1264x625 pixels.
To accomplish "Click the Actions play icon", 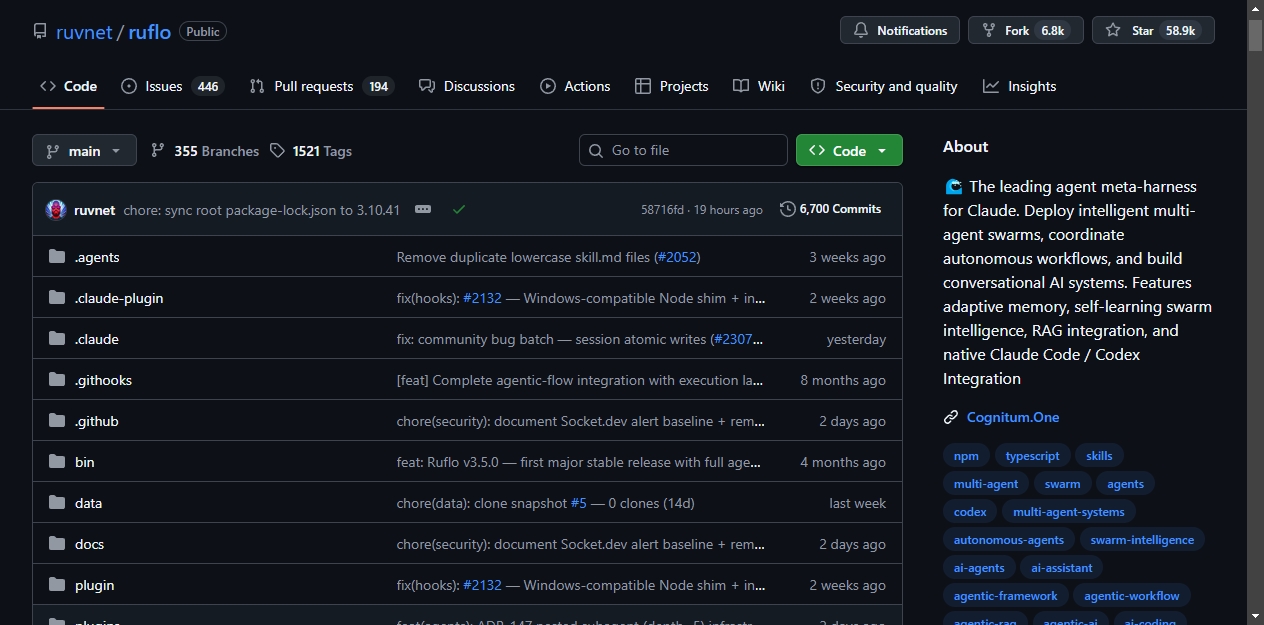I will (x=548, y=86).
